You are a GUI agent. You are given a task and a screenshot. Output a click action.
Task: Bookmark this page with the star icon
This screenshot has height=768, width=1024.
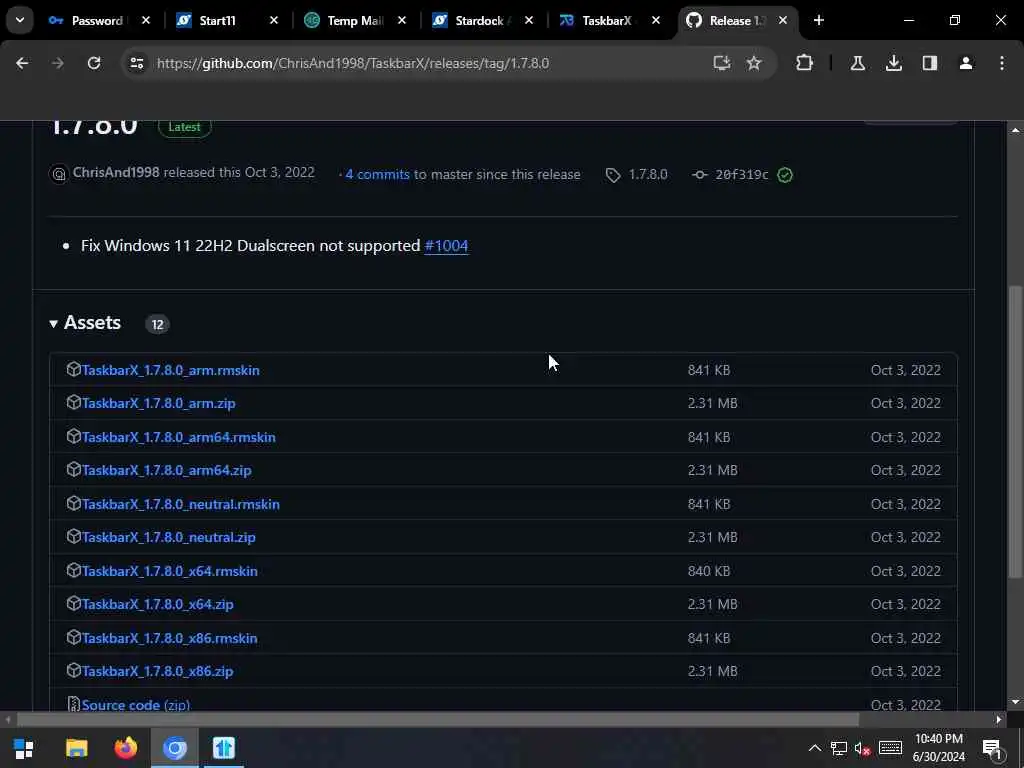point(754,63)
